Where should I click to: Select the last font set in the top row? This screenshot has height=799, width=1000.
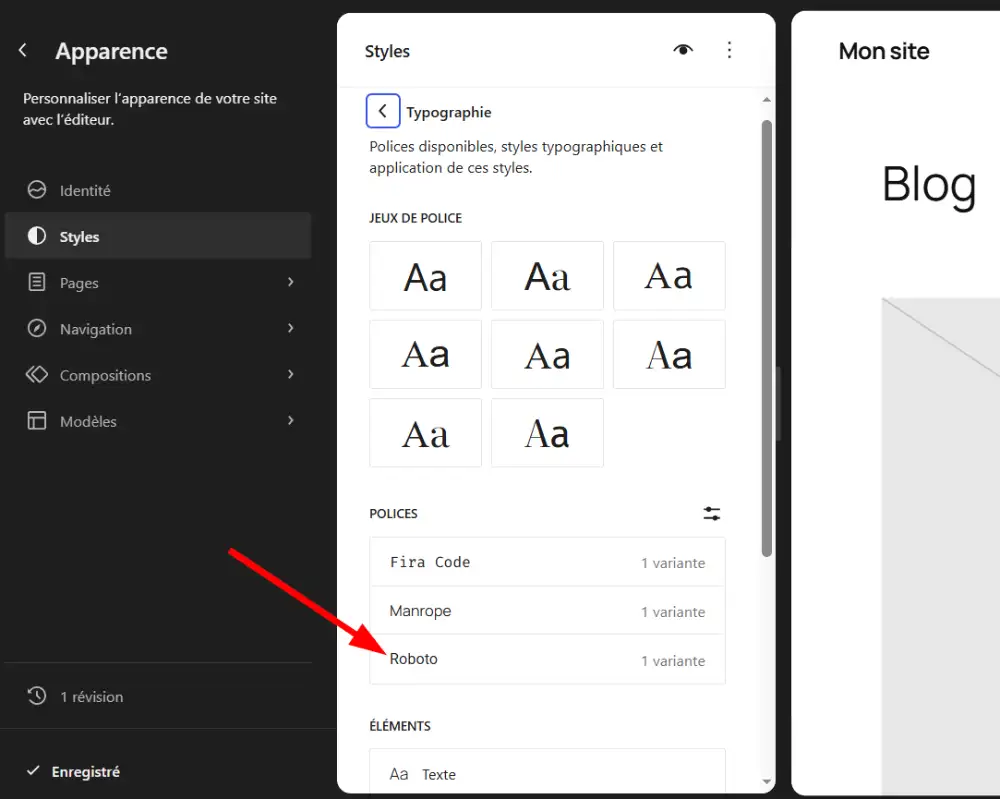tap(669, 276)
